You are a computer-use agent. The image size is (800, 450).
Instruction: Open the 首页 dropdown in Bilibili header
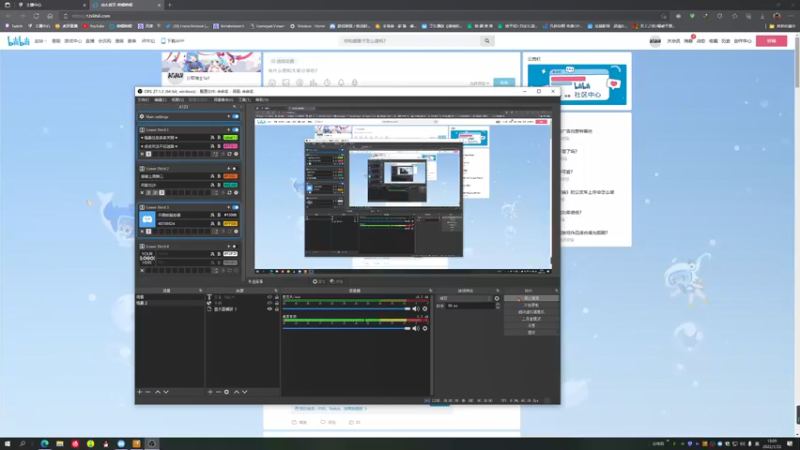[40, 41]
